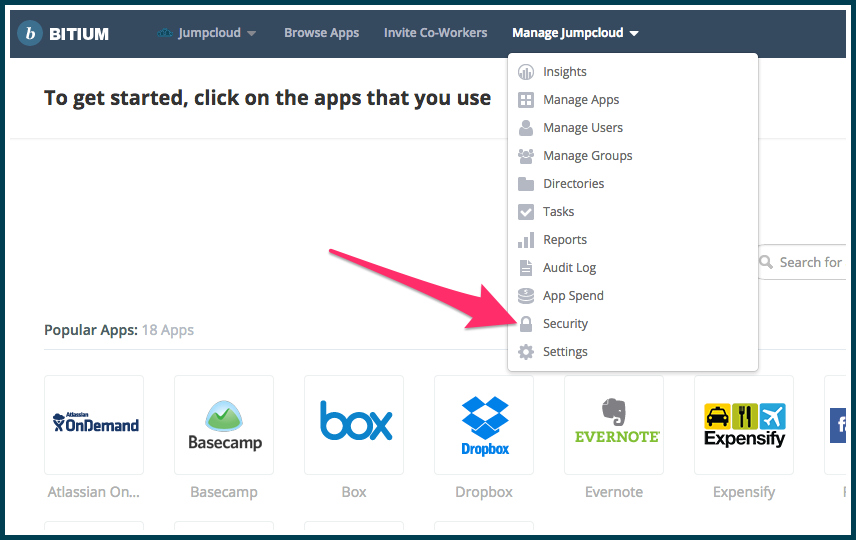Click the Bitium logo icon
This screenshot has width=856, height=540.
click(x=30, y=33)
